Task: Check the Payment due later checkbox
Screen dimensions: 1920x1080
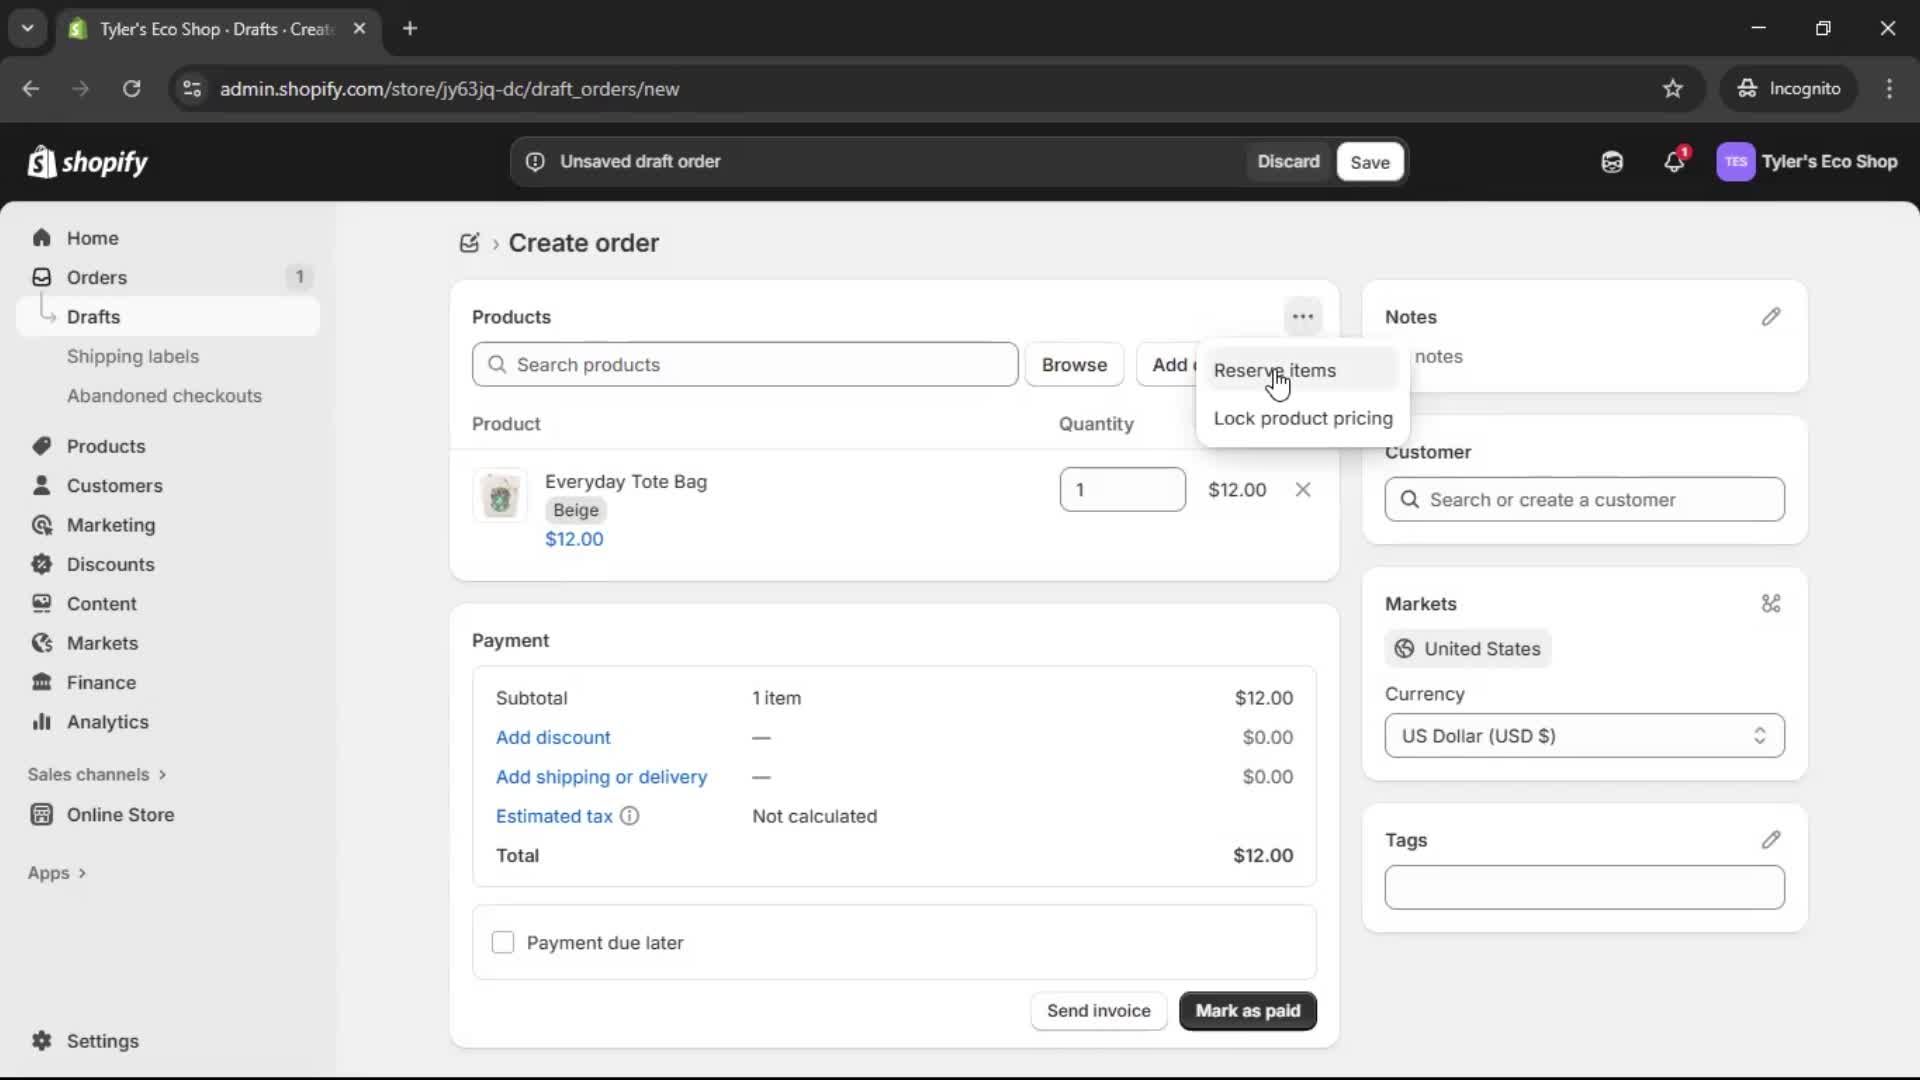Action: 504,942
